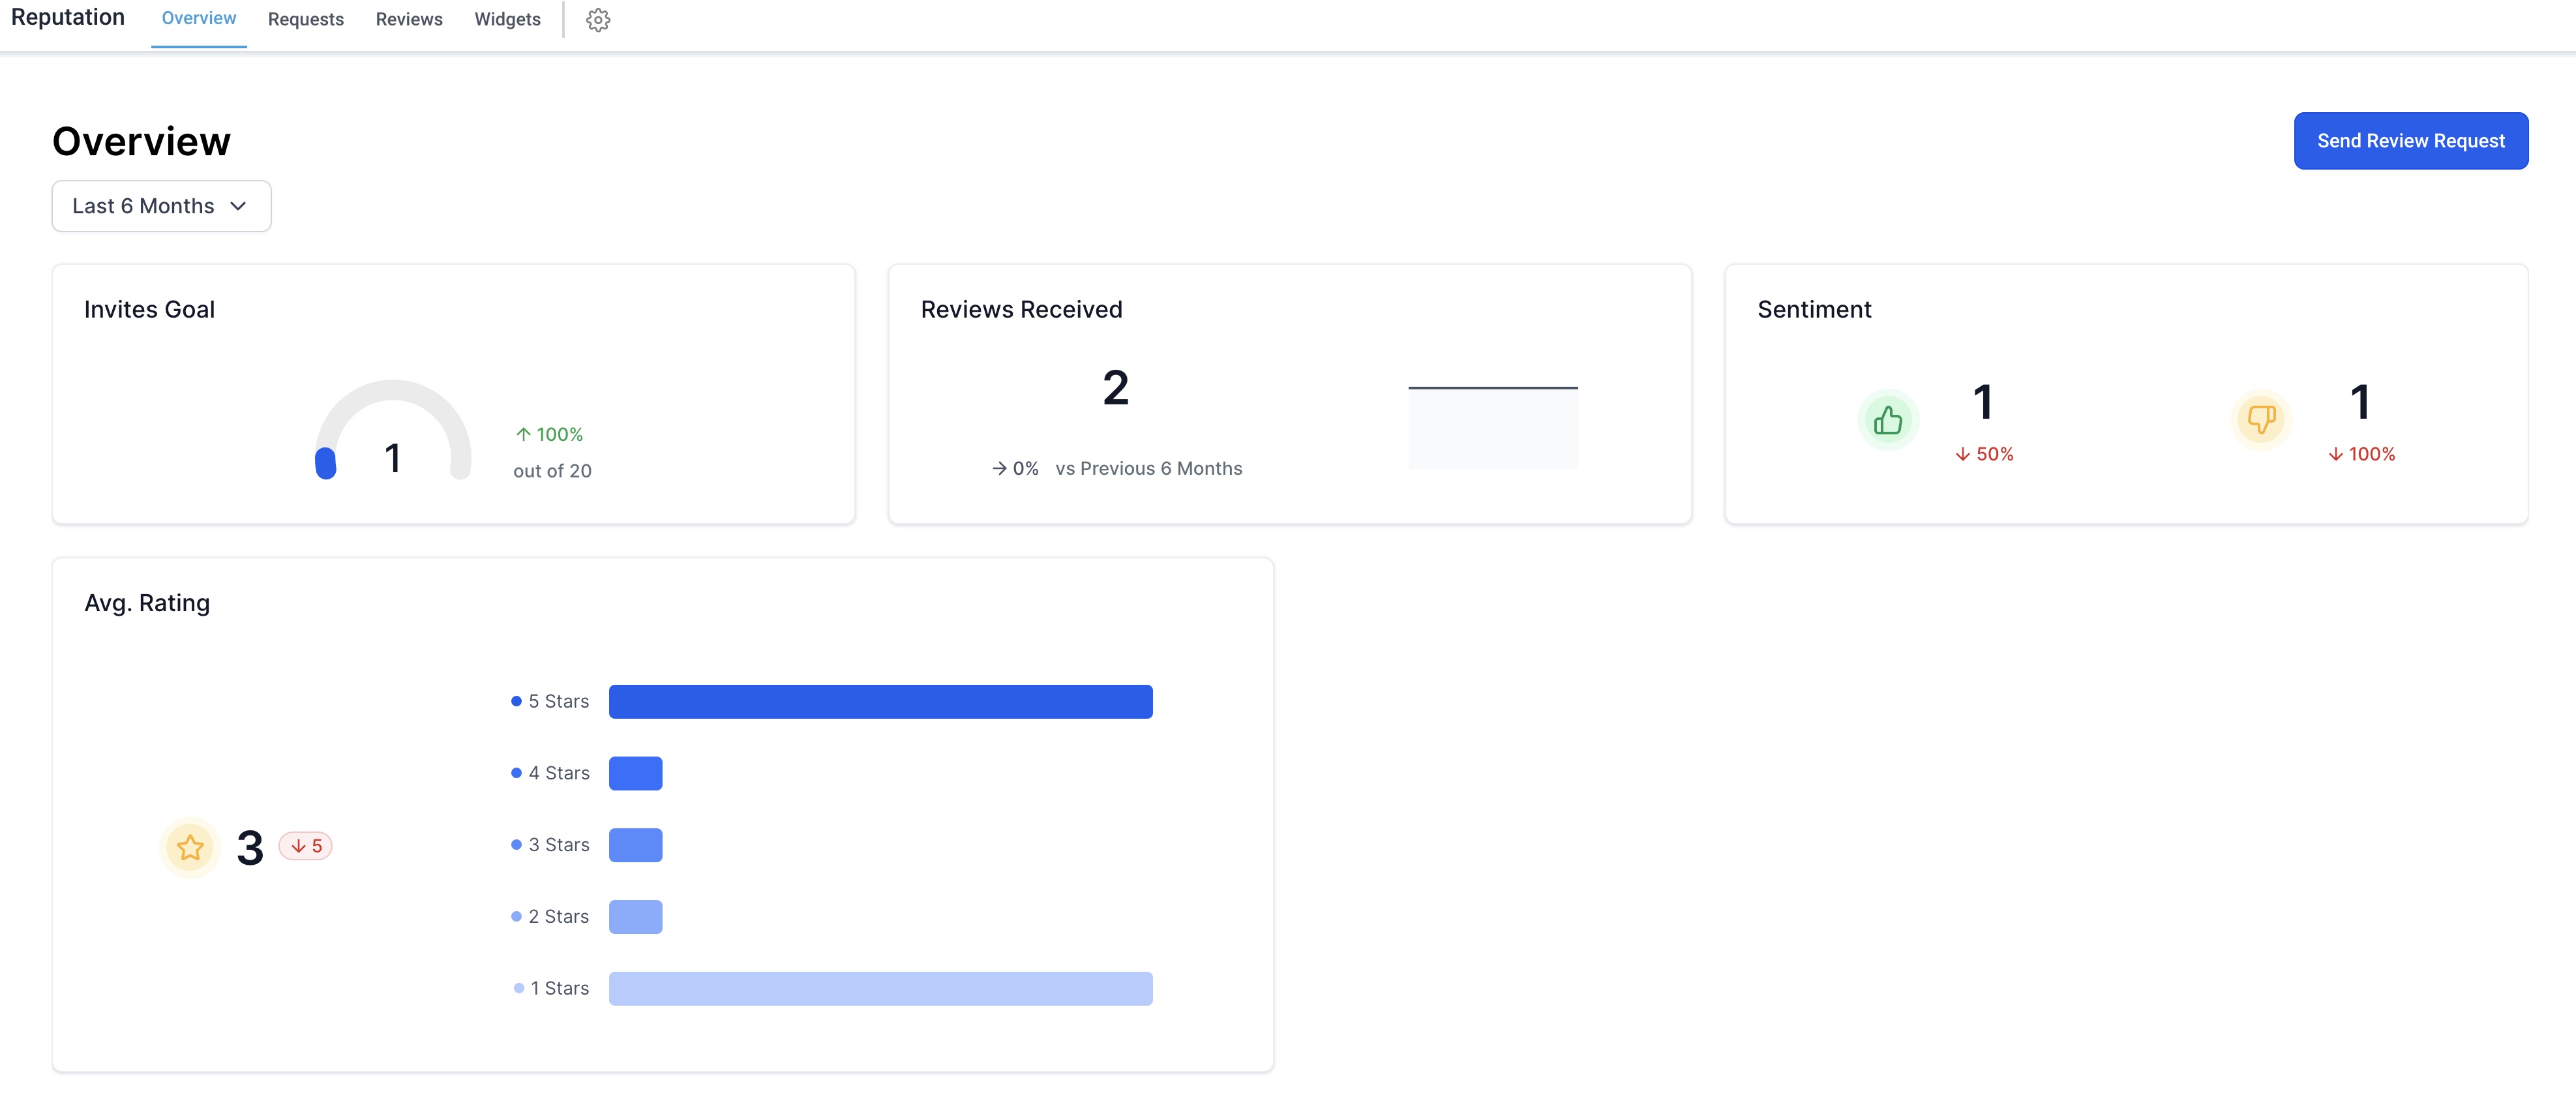
Task: Switch to the Reviews tab
Action: coord(408,20)
